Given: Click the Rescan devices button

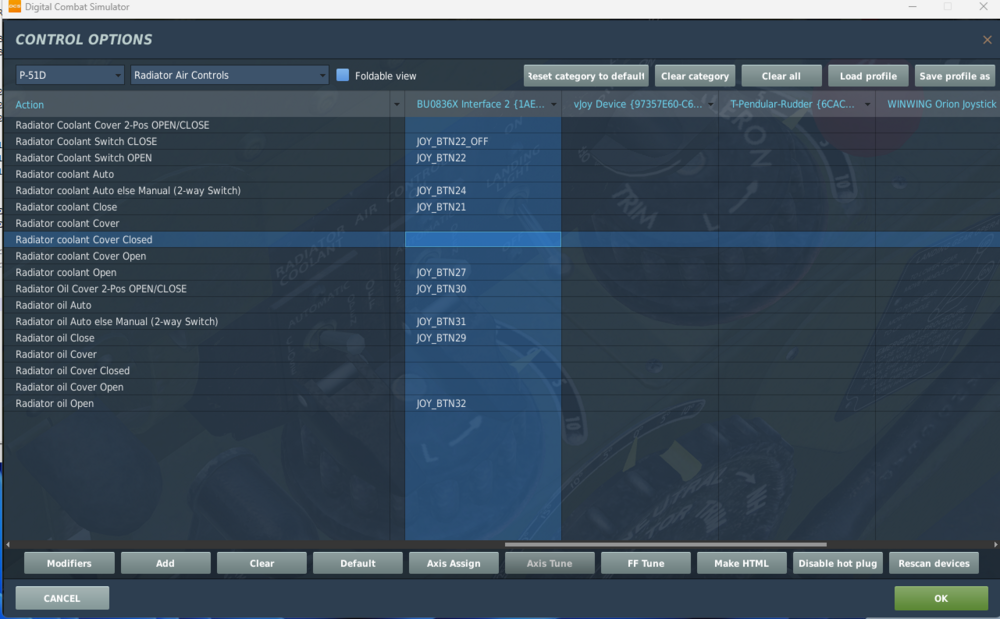Looking at the screenshot, I should (x=934, y=564).
